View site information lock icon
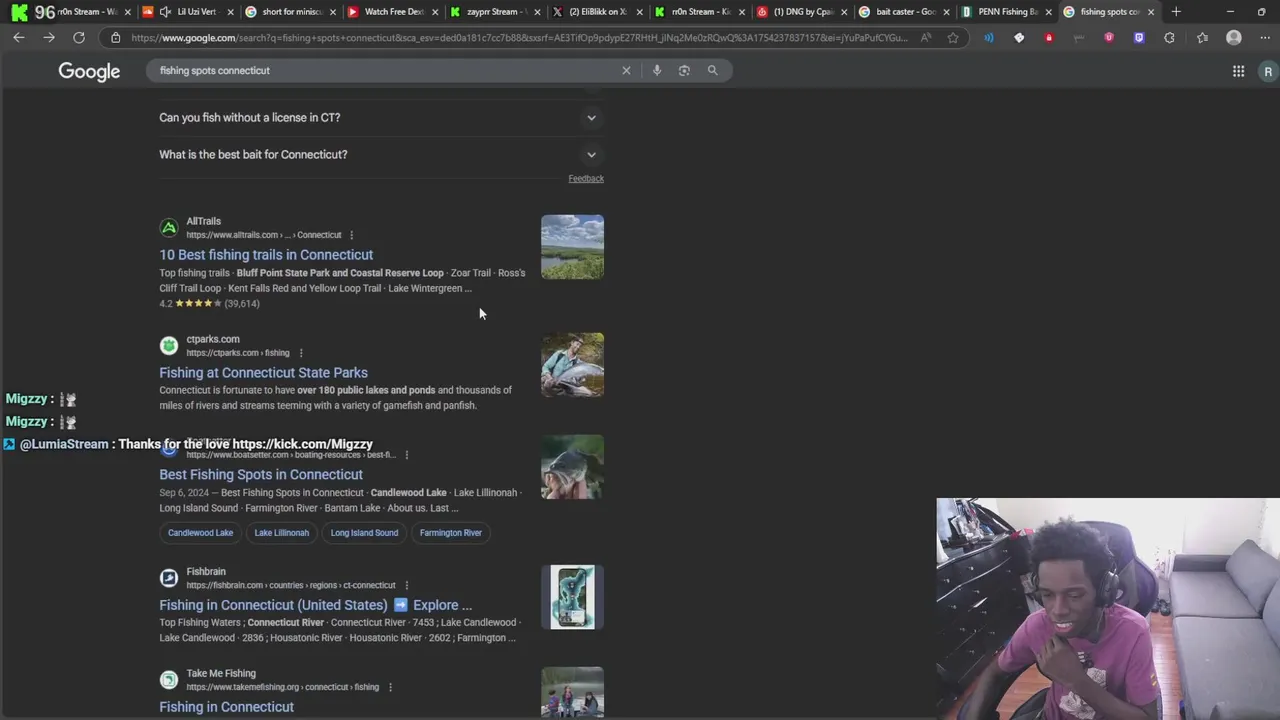The height and width of the screenshot is (720, 1280). (116, 38)
